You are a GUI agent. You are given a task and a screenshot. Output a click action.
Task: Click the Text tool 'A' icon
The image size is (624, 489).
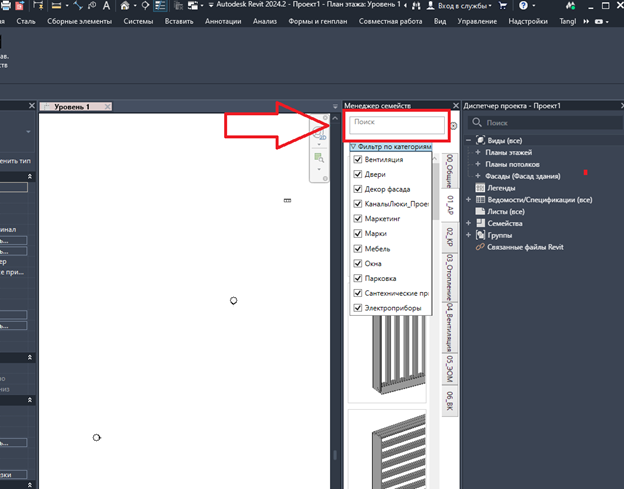(x=106, y=6)
